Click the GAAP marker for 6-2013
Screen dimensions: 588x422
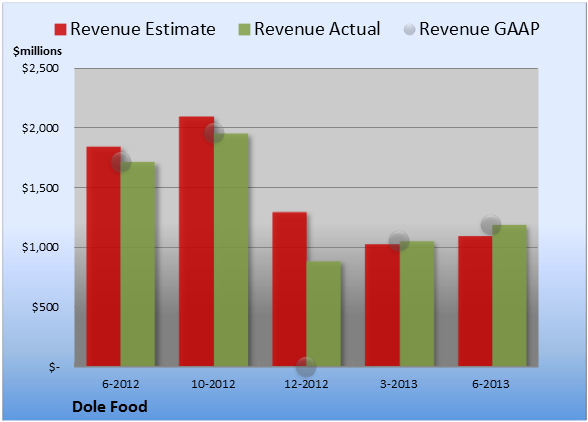pyautogui.click(x=491, y=225)
